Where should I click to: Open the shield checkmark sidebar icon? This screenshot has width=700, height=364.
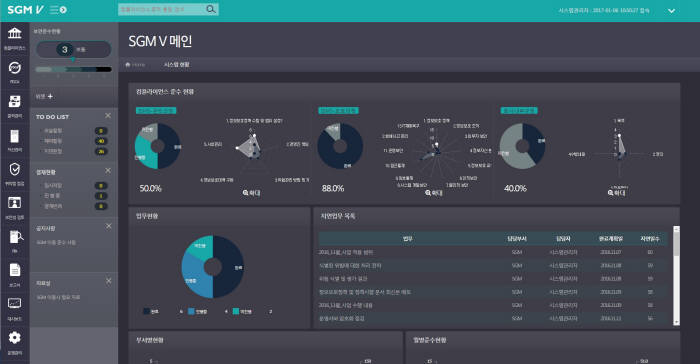(x=14, y=169)
